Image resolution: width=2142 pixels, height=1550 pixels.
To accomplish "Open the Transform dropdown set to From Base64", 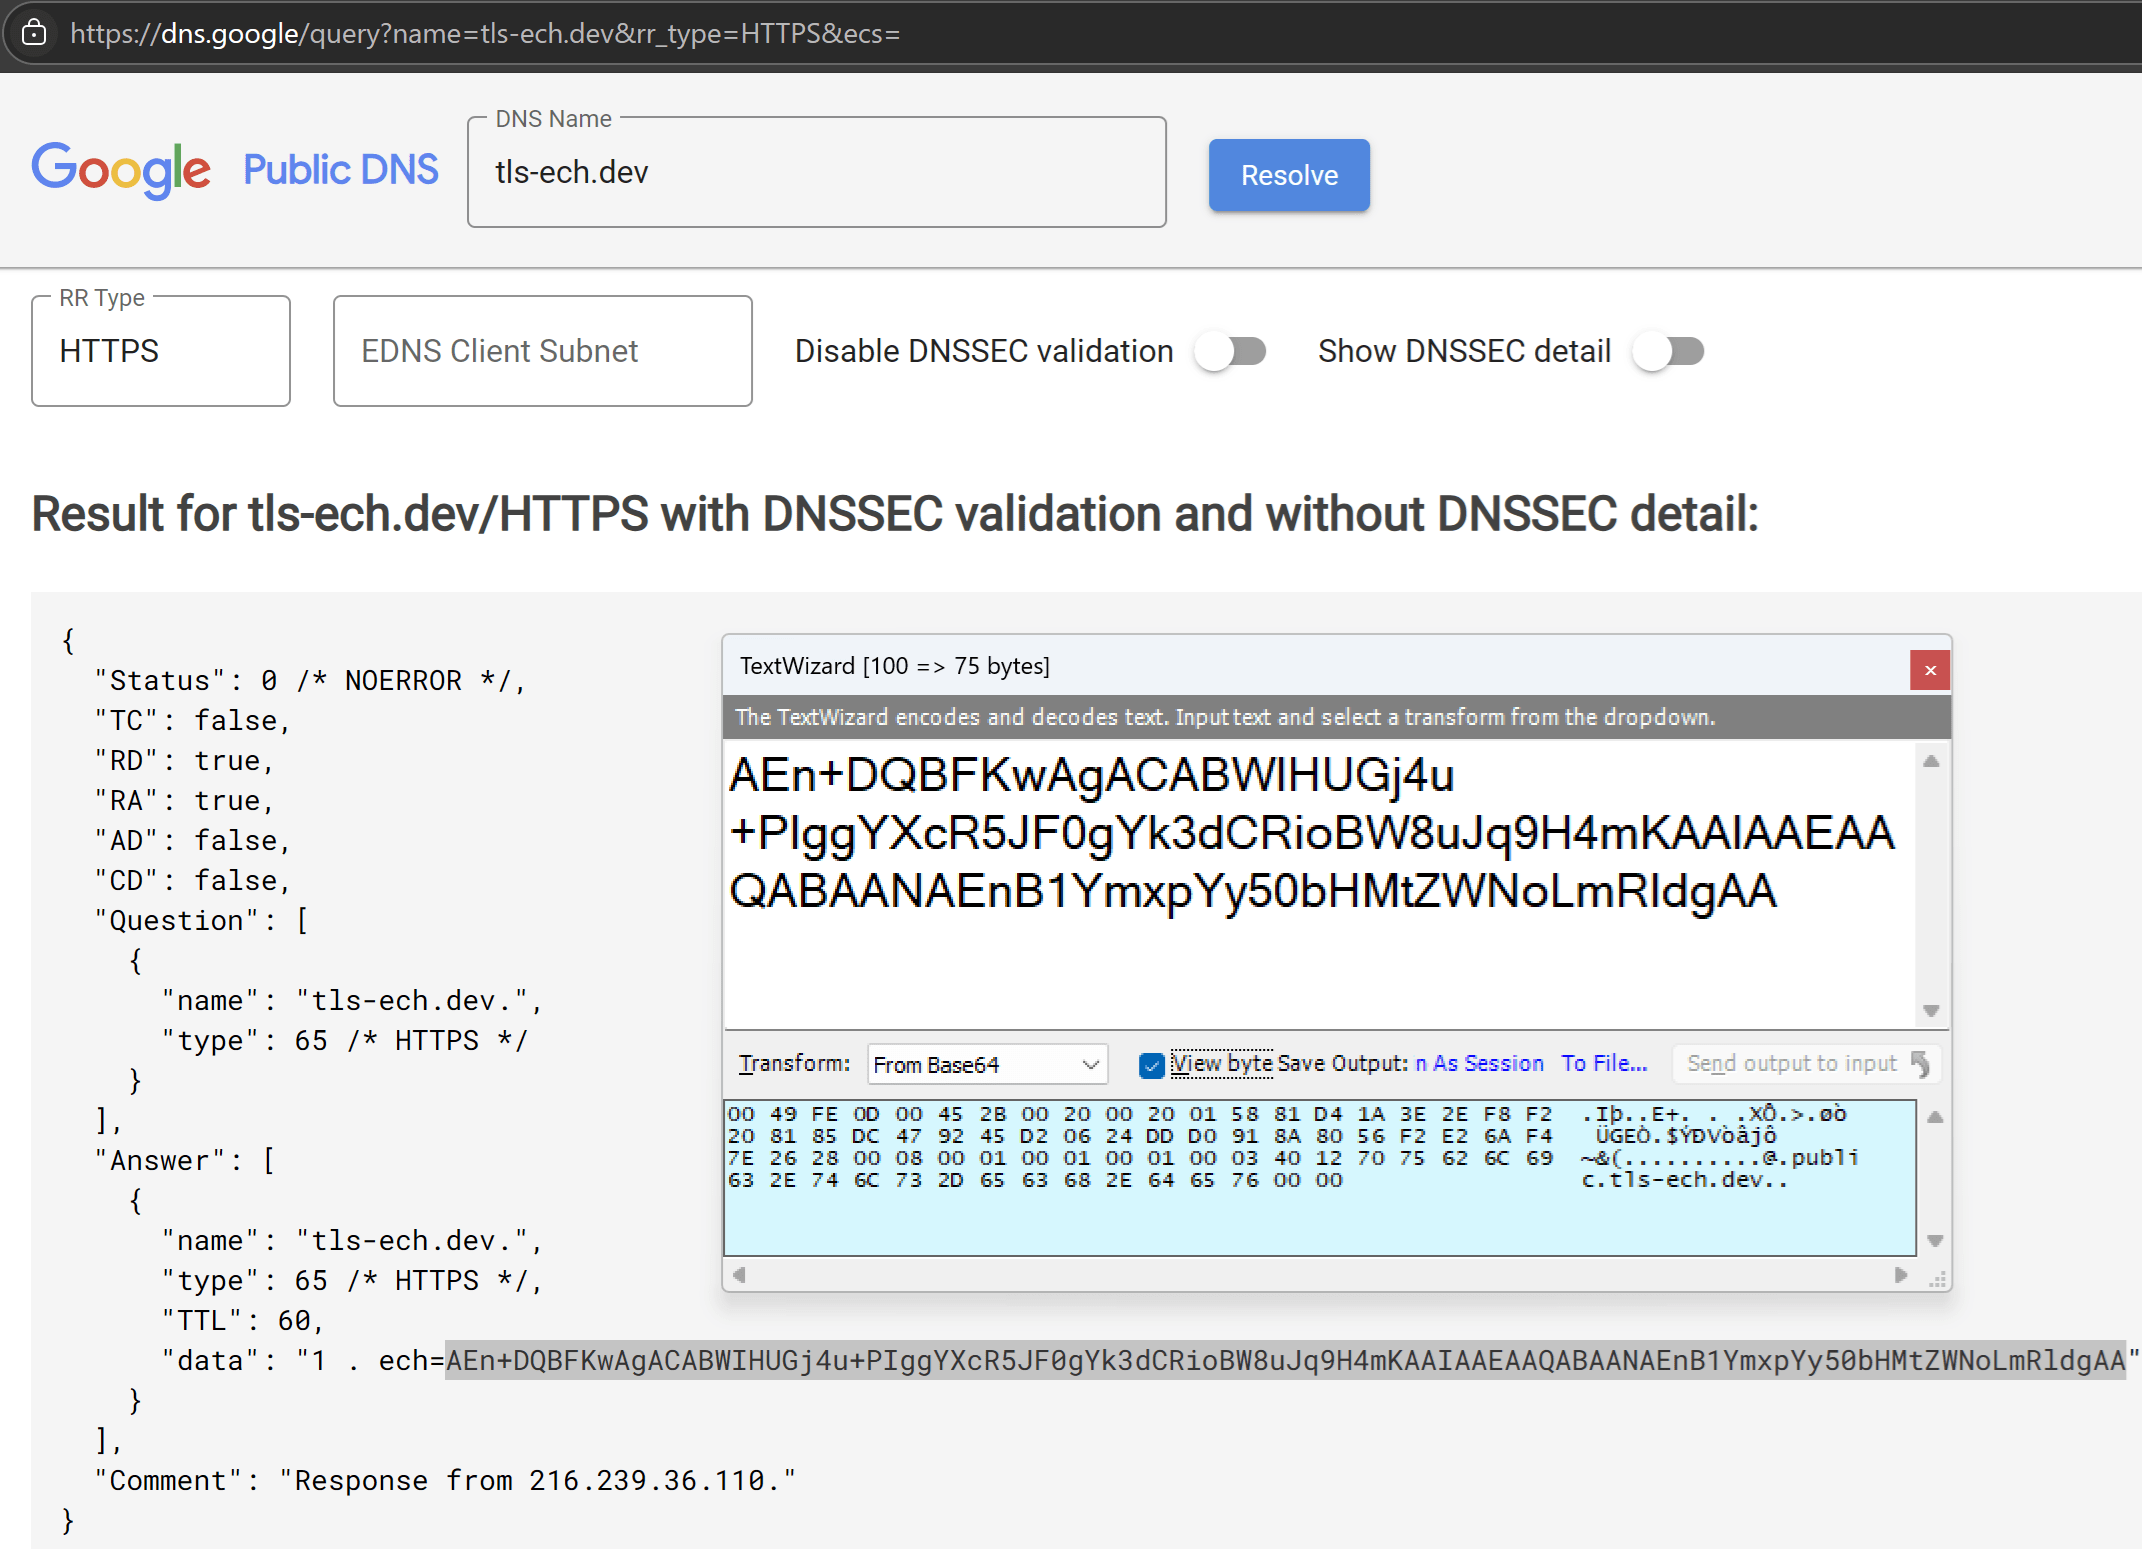I will tap(987, 1064).
